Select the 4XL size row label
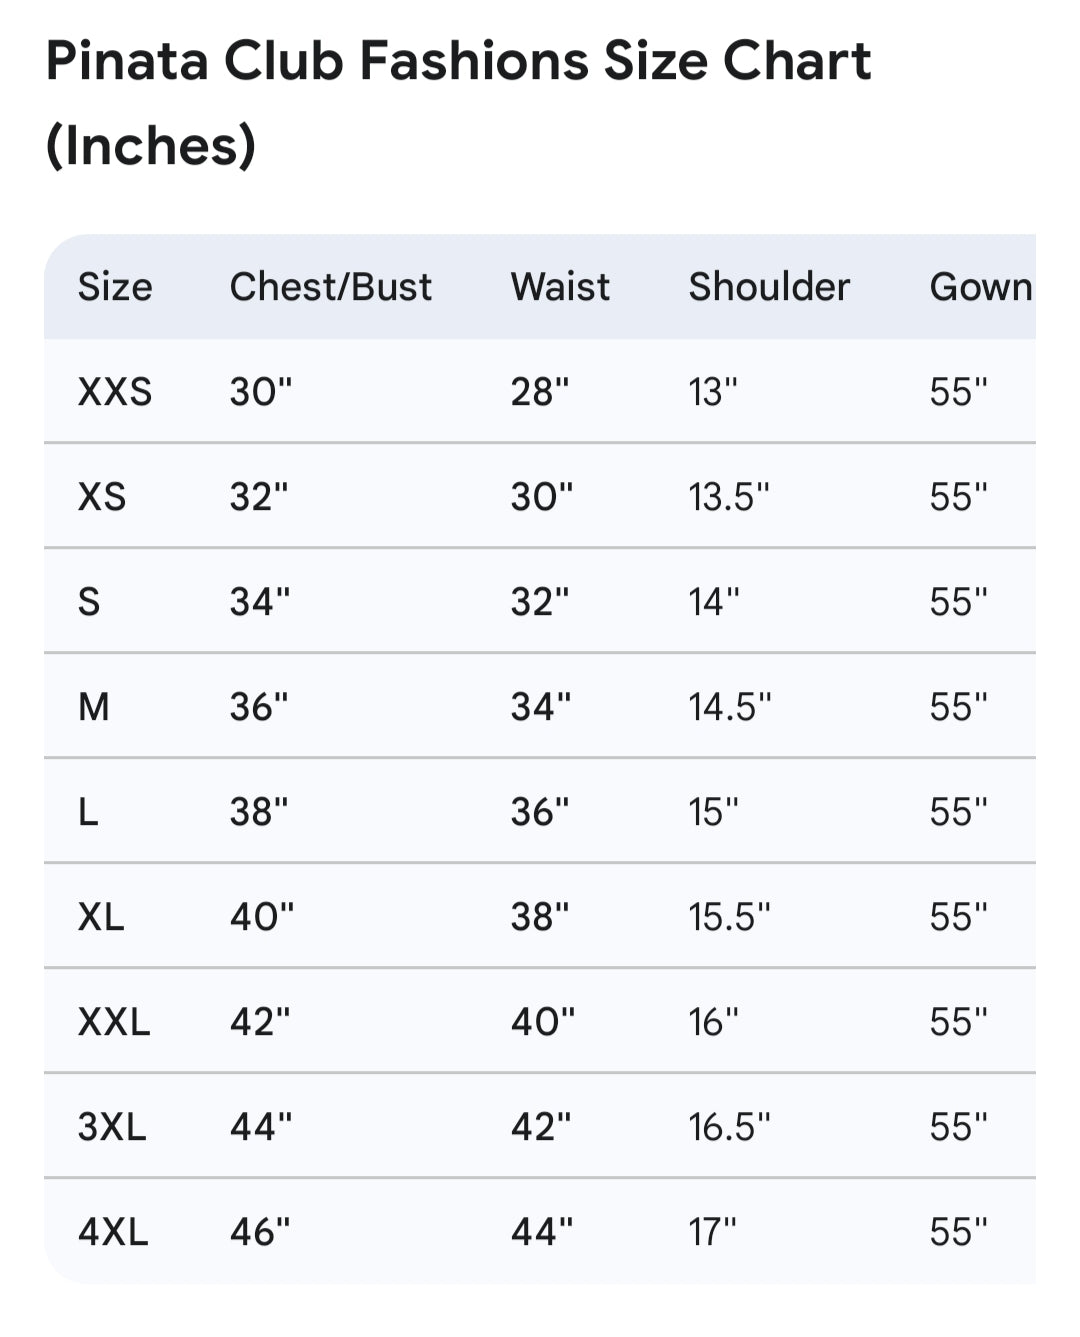Viewport: 1080px width, 1337px height. tap(113, 1232)
